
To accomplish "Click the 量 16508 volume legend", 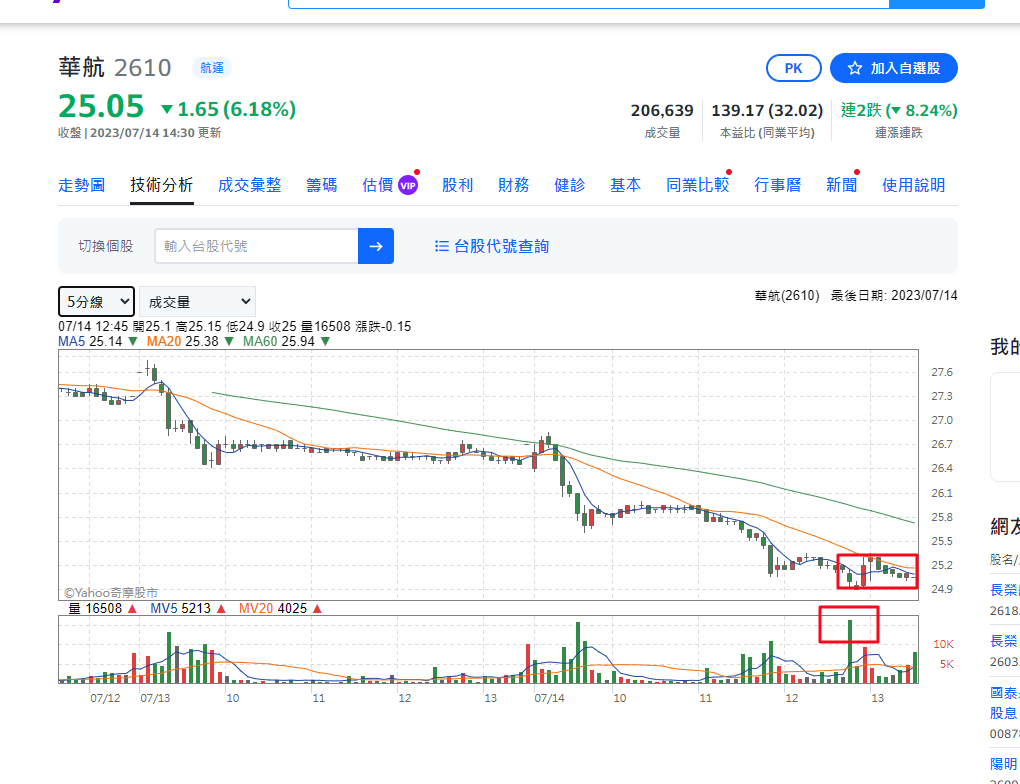I will 102,608.
